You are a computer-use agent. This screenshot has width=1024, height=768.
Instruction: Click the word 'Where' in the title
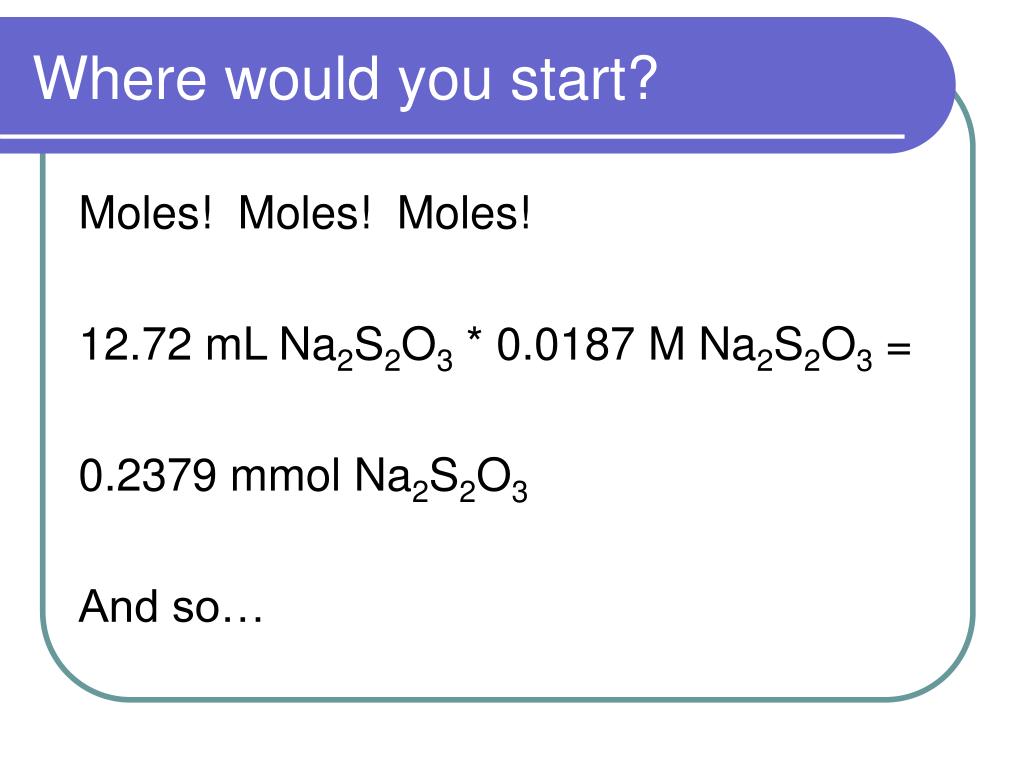pyautogui.click(x=120, y=78)
